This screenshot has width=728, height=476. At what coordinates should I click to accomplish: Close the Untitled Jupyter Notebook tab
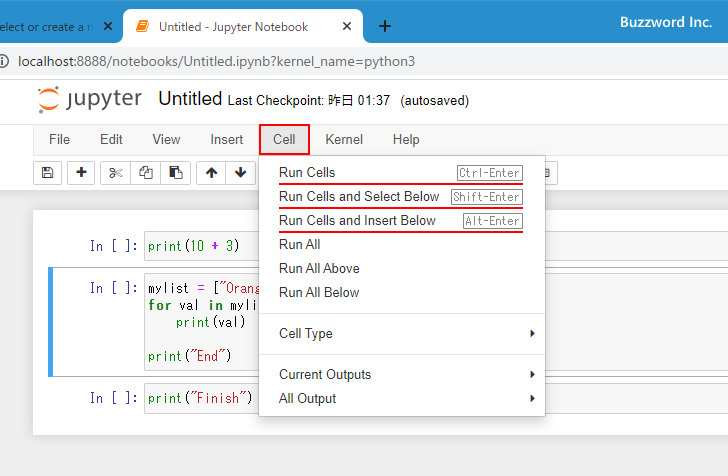tap(347, 26)
